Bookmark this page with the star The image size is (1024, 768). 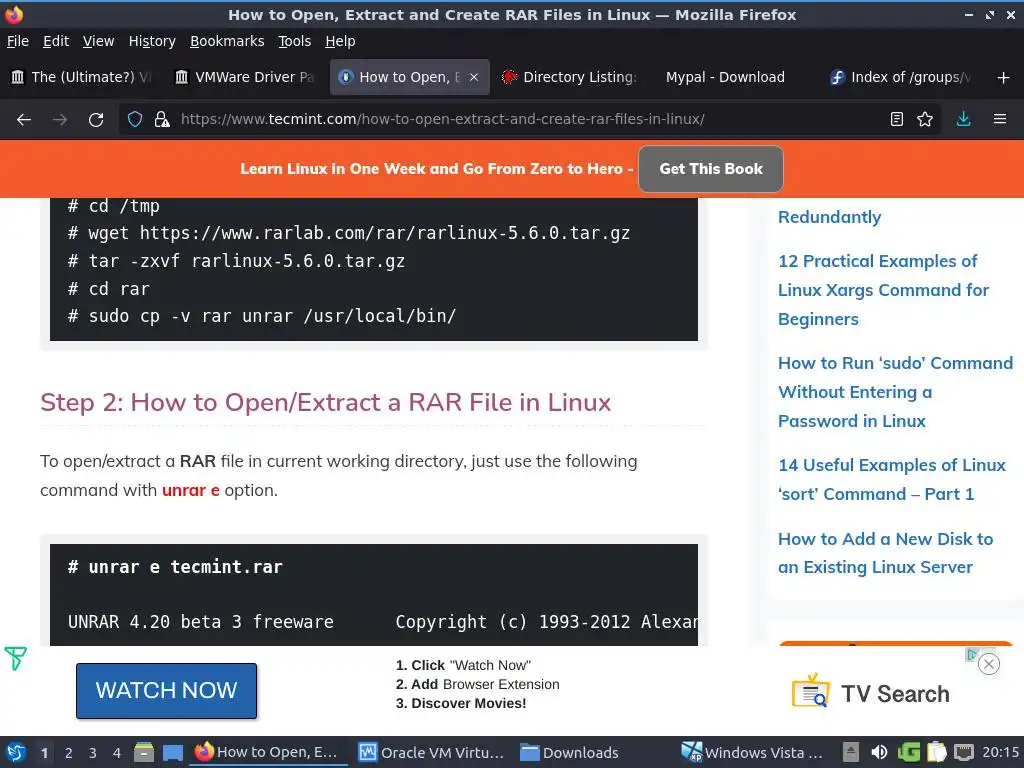click(925, 120)
